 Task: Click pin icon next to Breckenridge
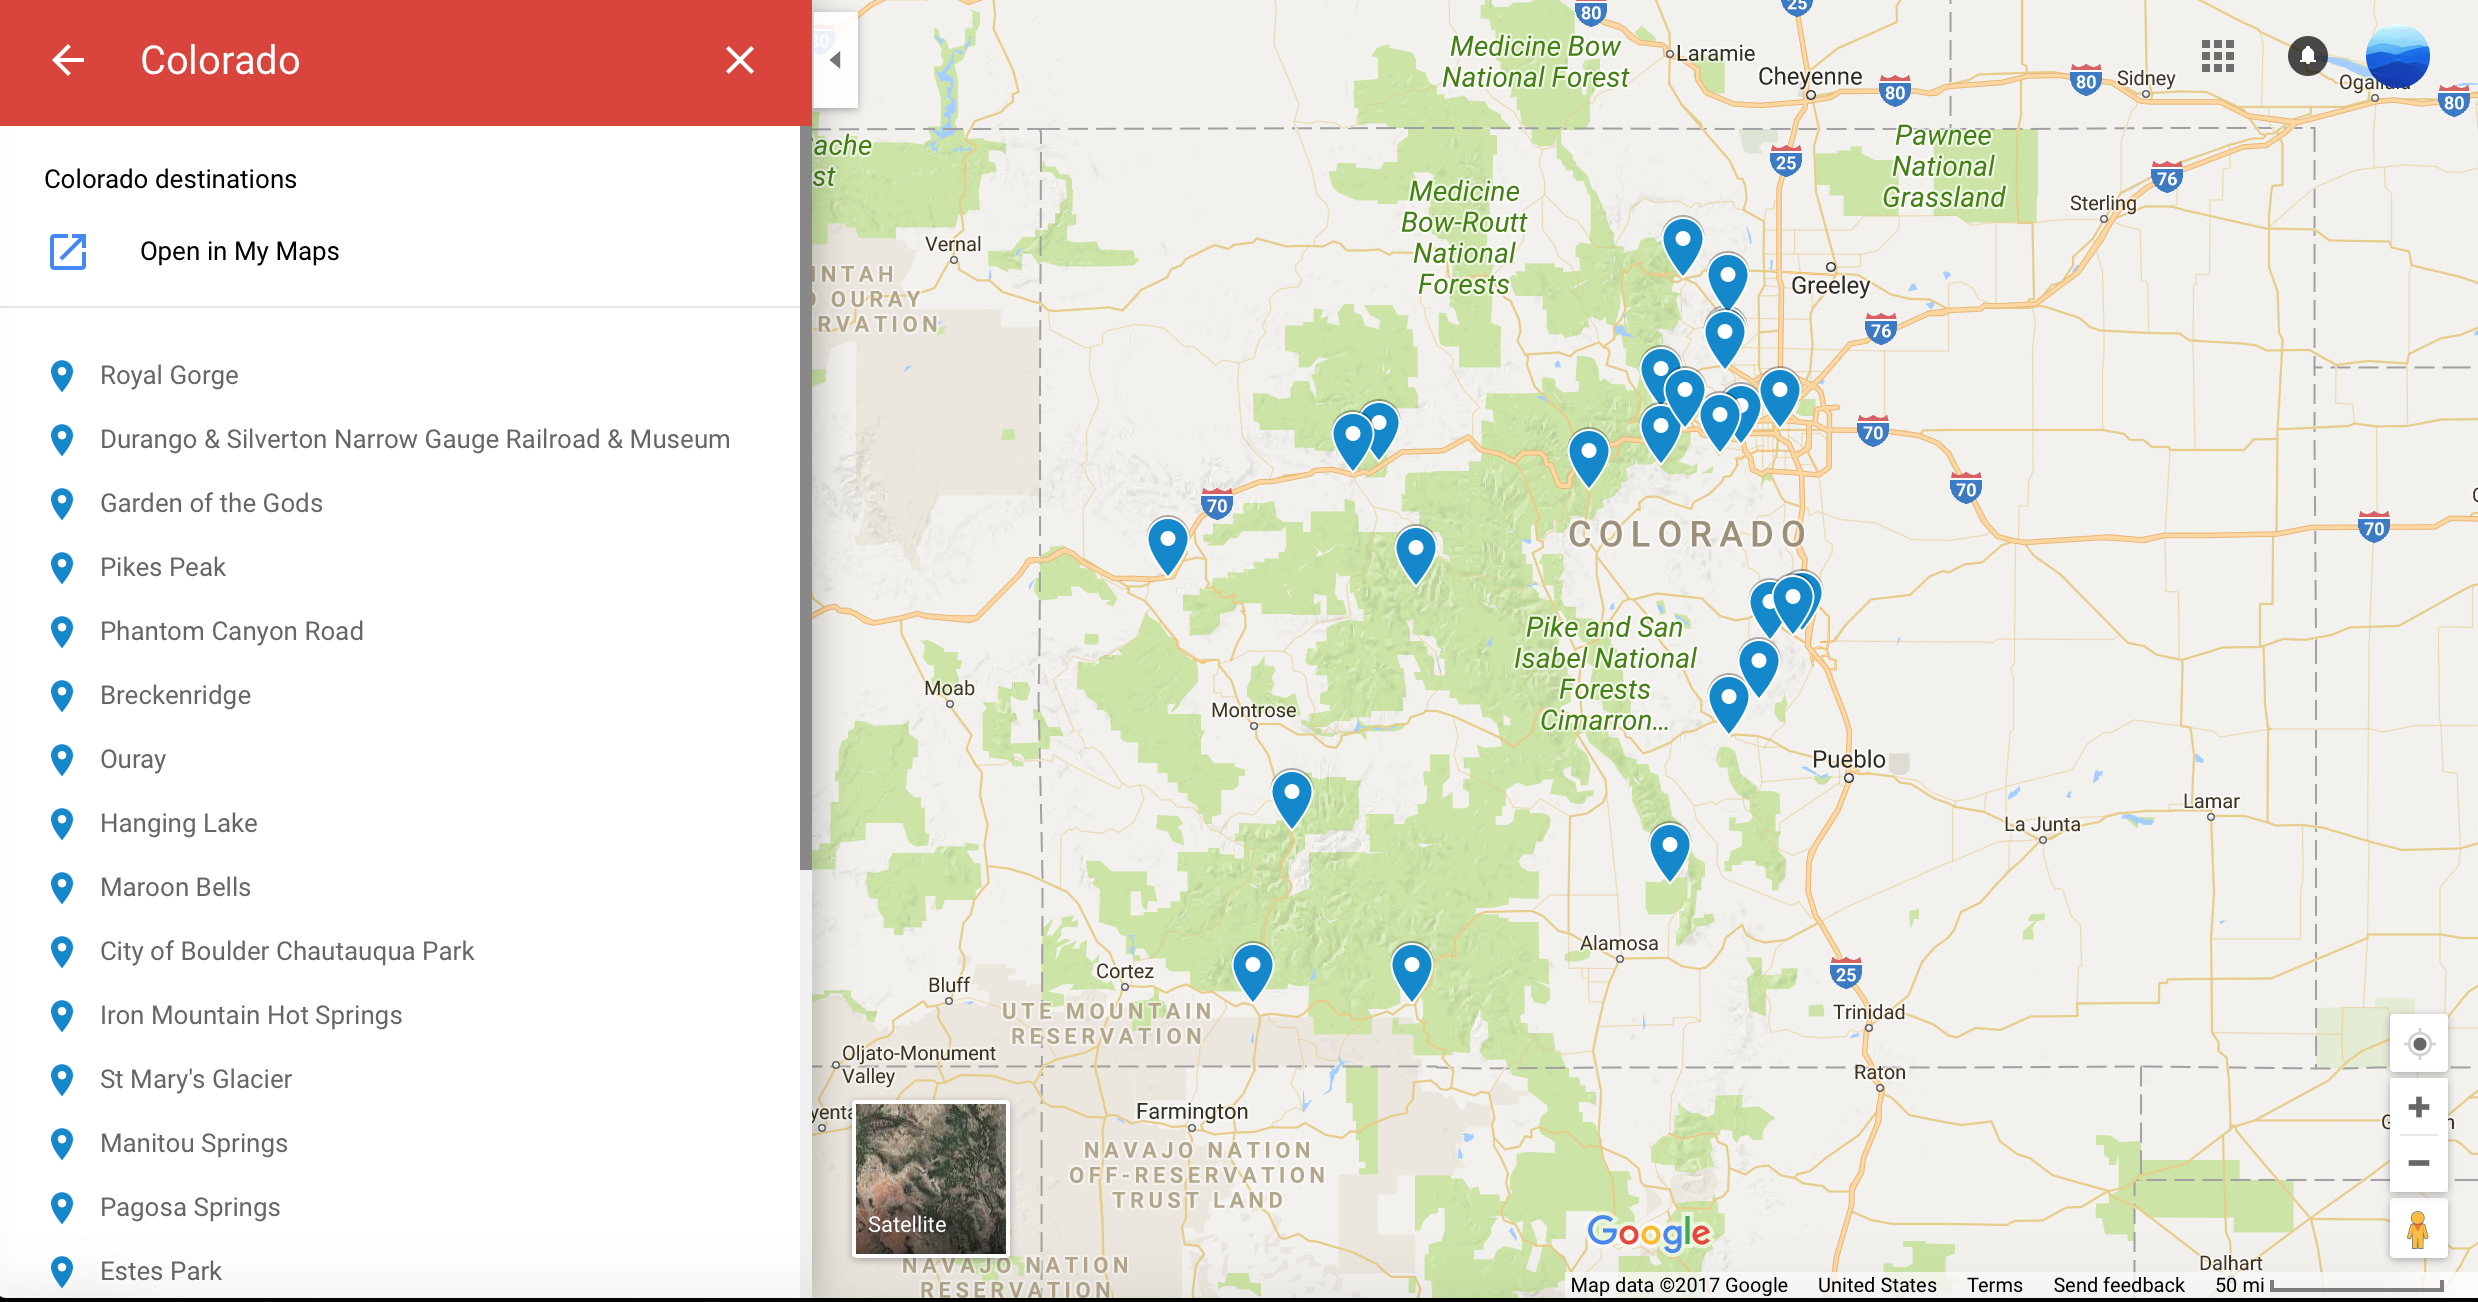coord(62,696)
